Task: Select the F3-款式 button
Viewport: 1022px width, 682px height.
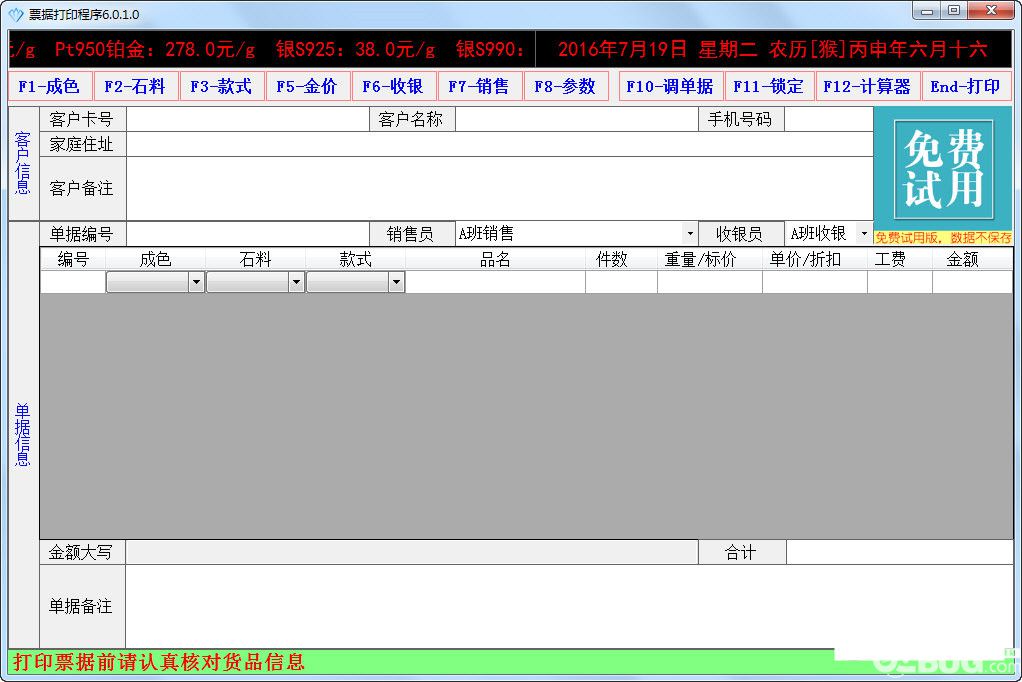Action: tap(222, 86)
